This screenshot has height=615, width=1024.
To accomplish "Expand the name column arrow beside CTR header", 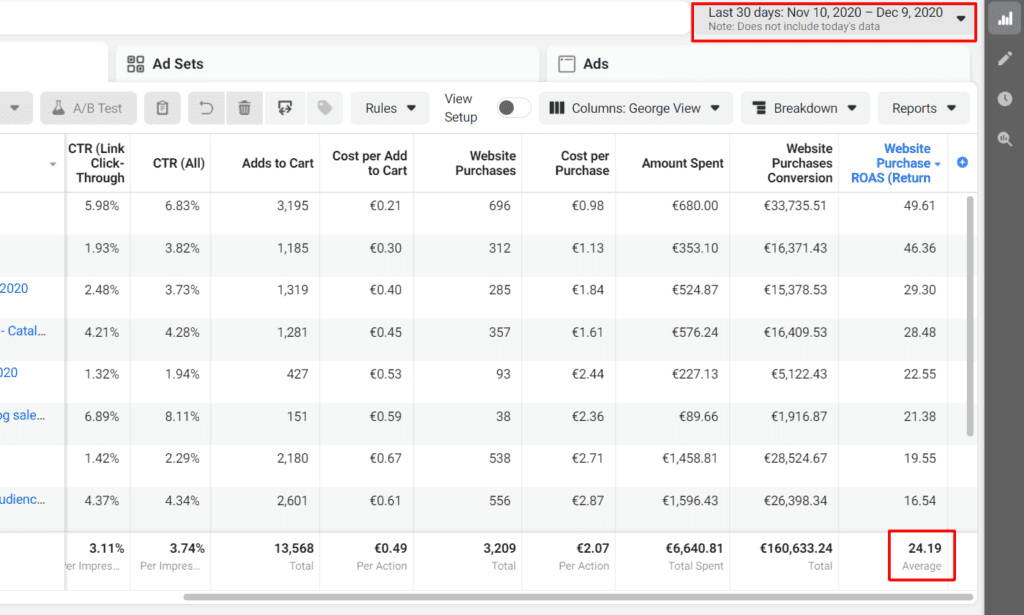I will tap(53, 164).
